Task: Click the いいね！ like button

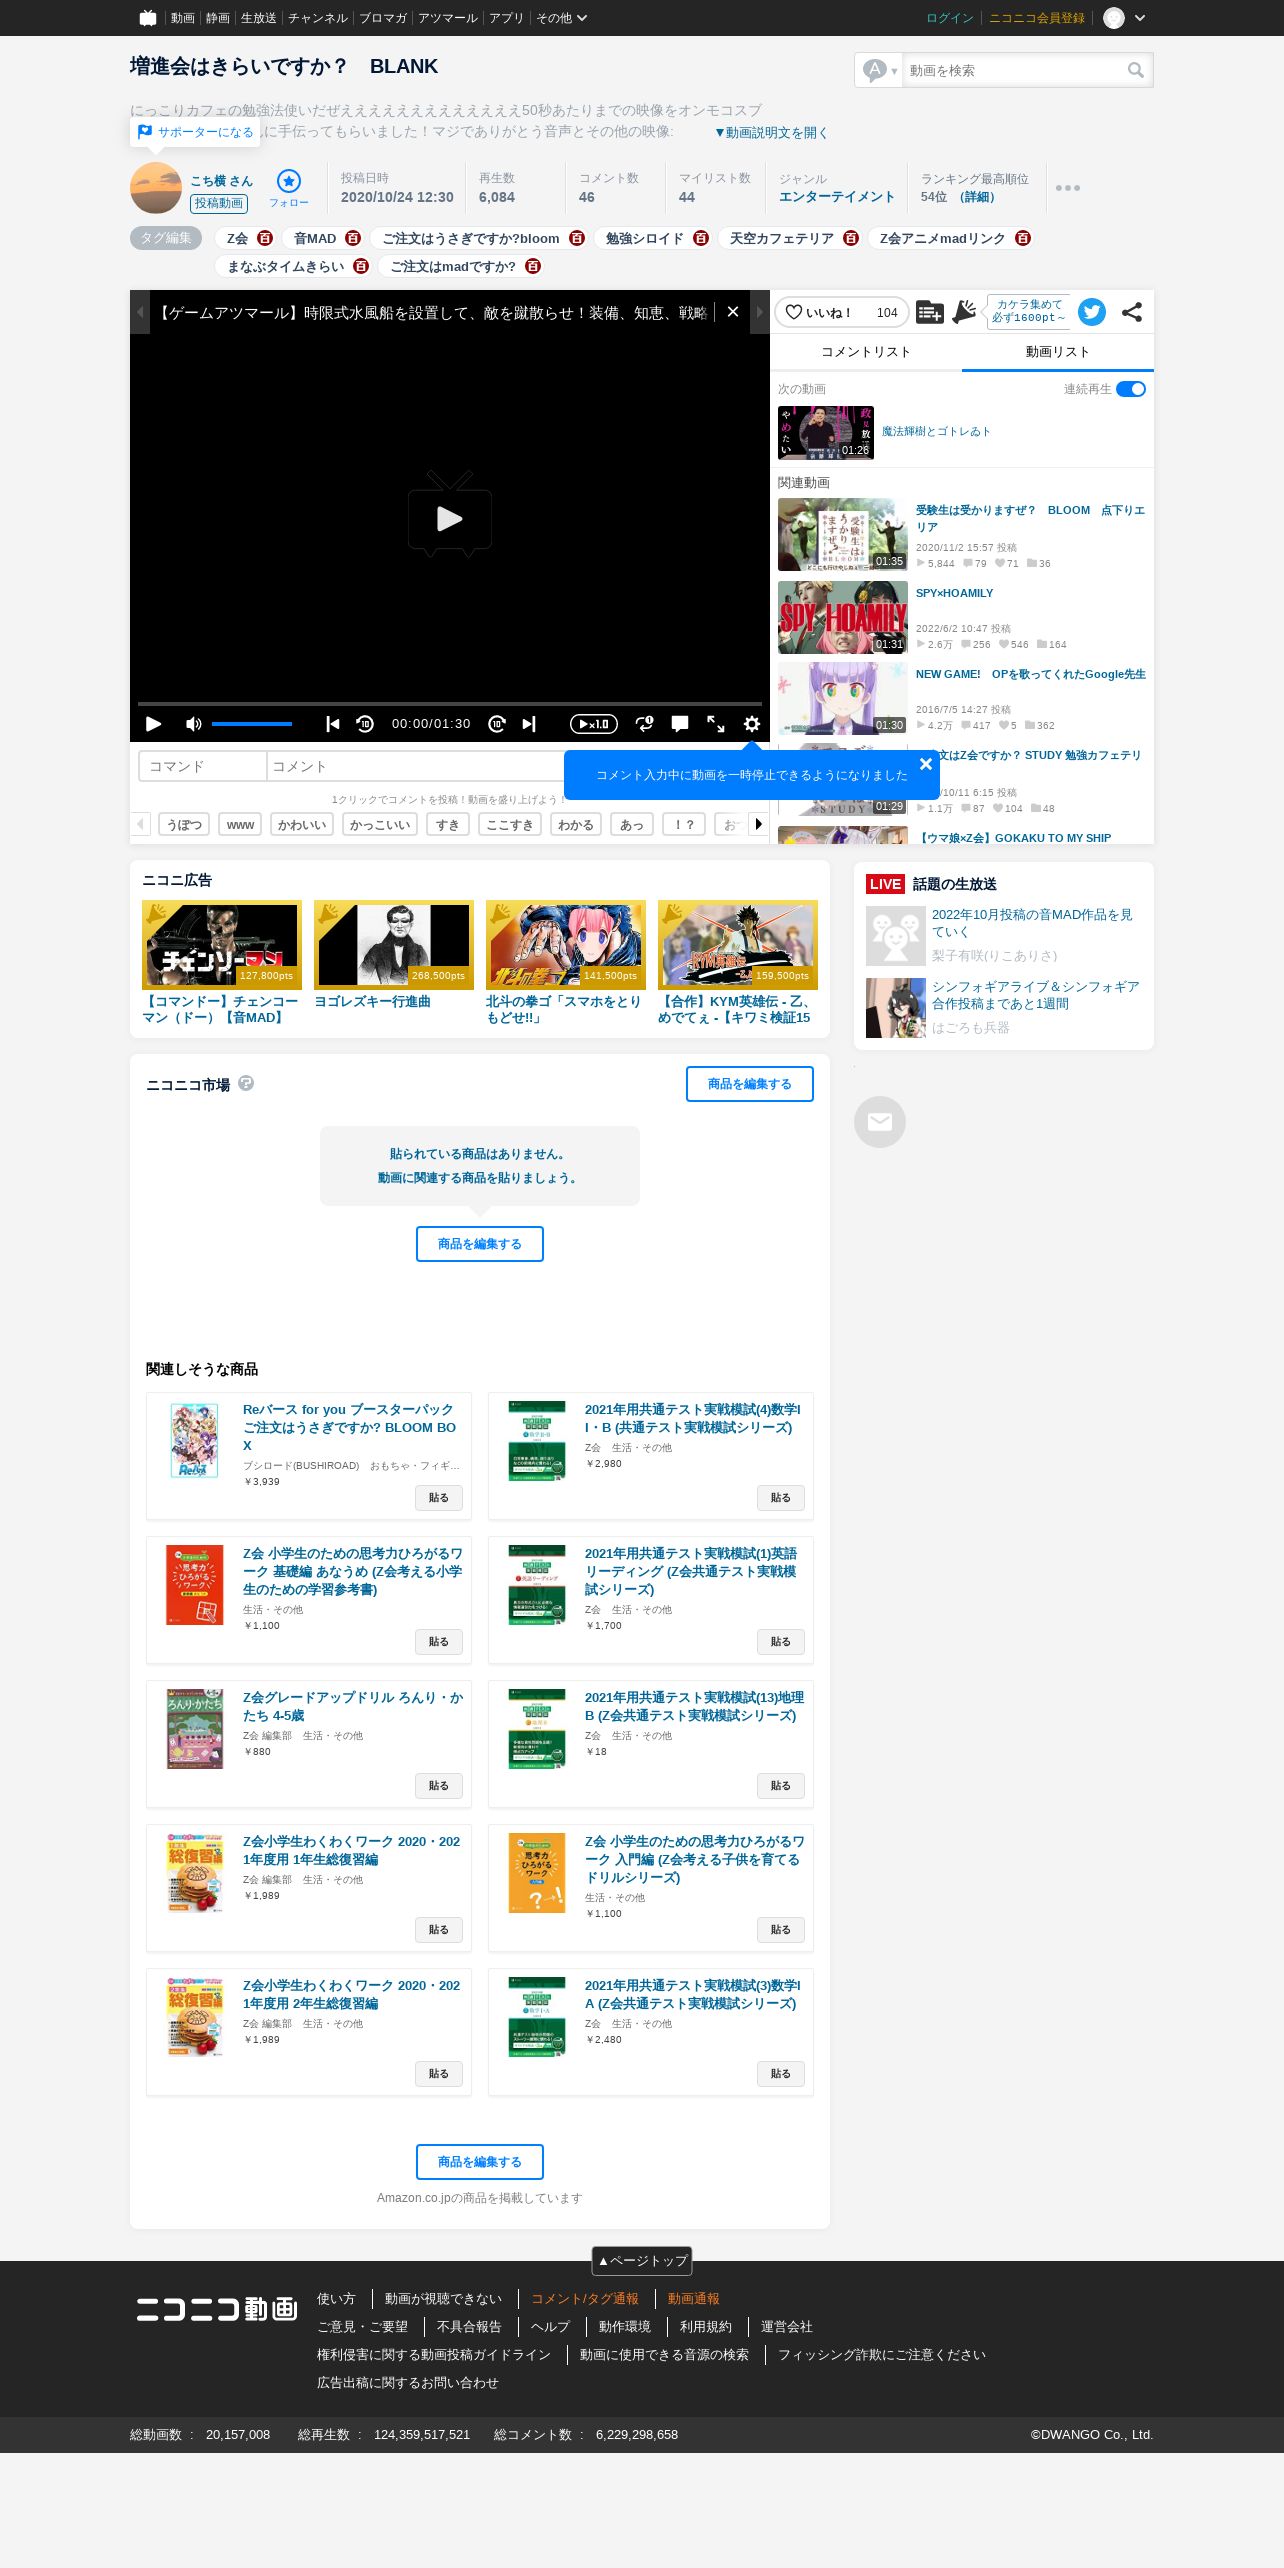Action: tap(842, 312)
